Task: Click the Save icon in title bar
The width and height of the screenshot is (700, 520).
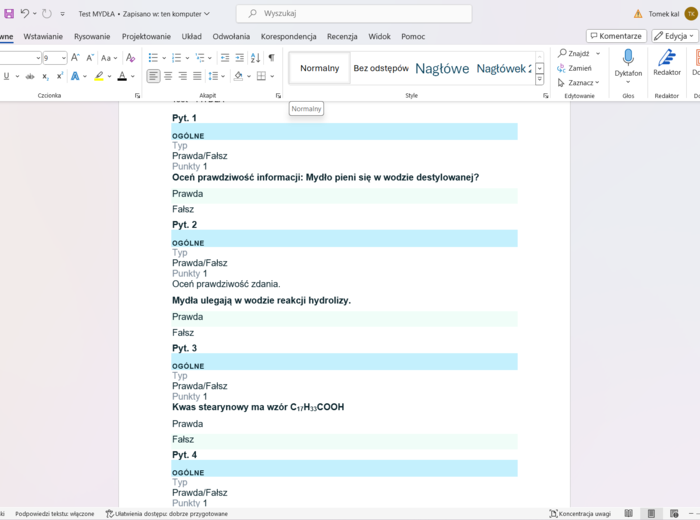Action: (x=8, y=13)
